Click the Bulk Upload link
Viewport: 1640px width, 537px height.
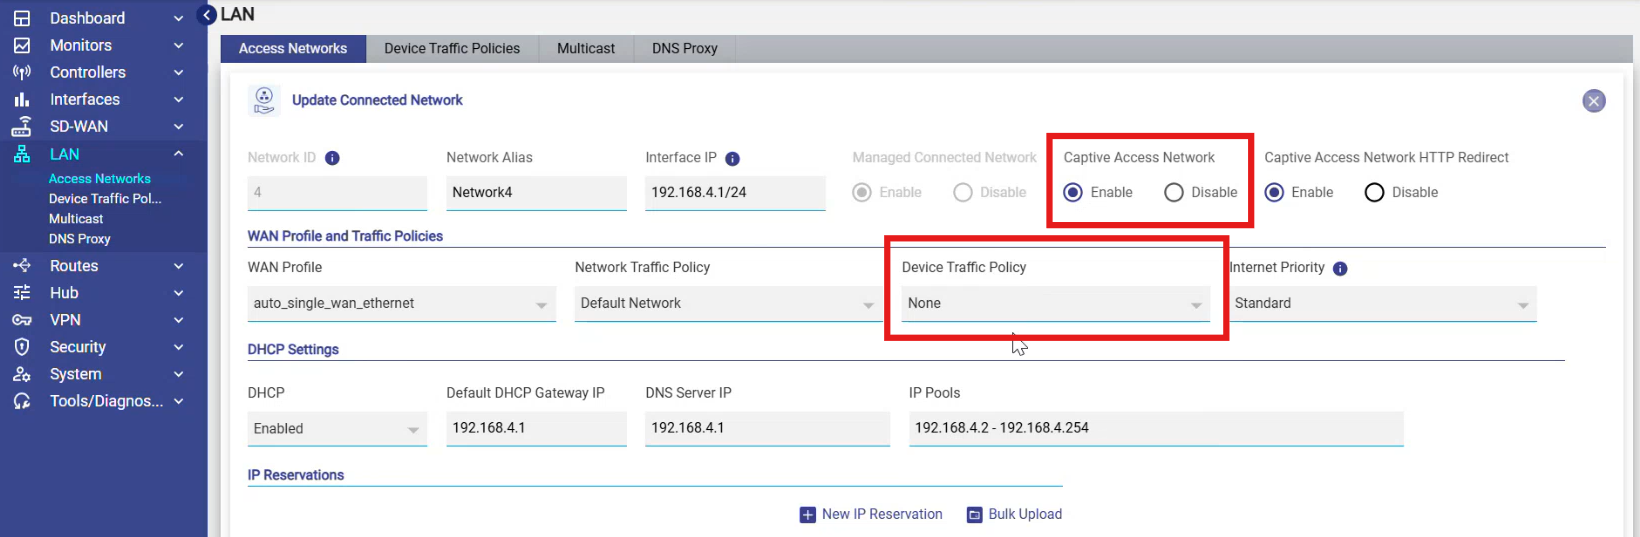click(x=1025, y=514)
